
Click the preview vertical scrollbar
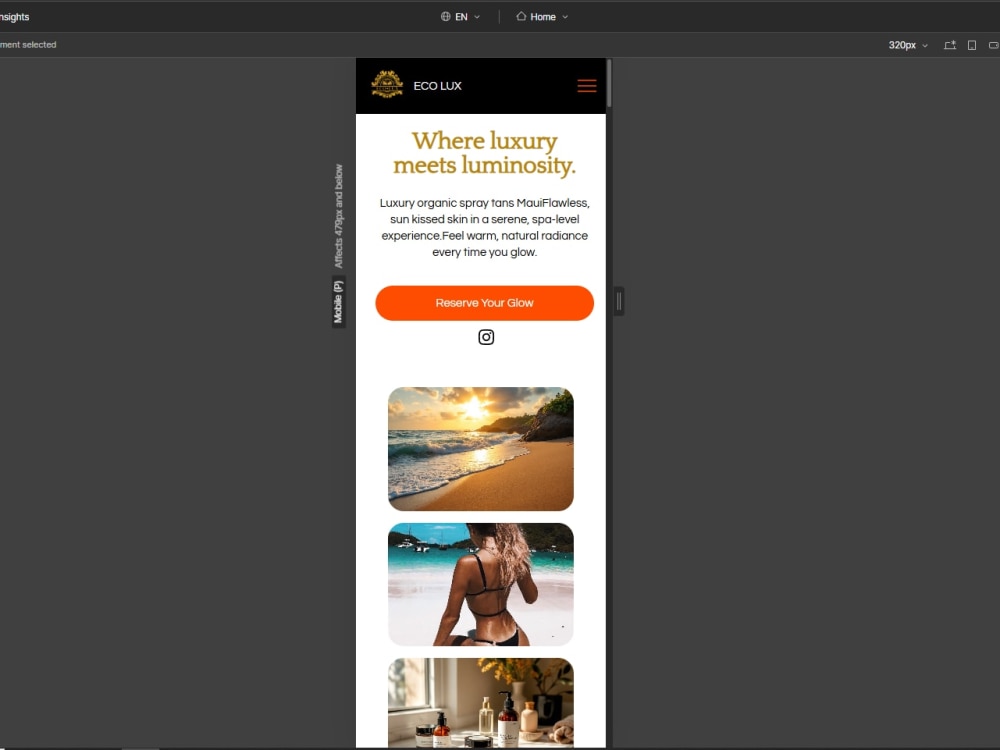click(x=609, y=84)
